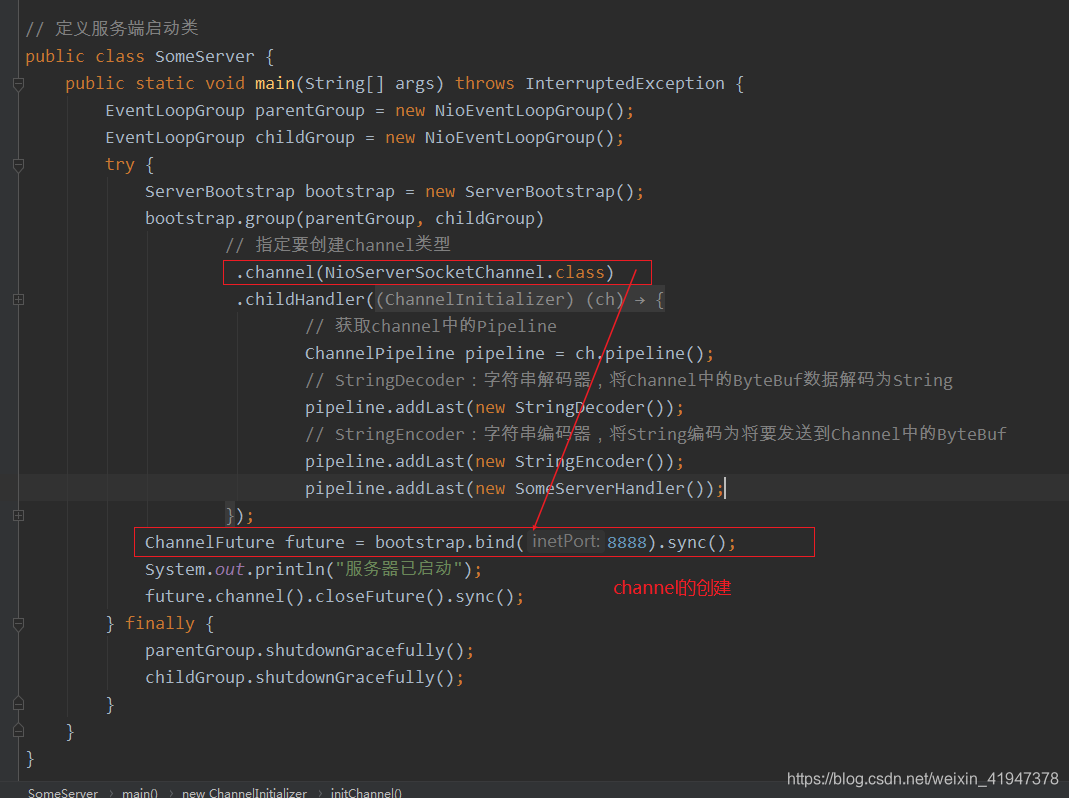Click ChannelPipeline type in the pipeline declaration
Image resolution: width=1069 pixels, height=798 pixels.
tap(380, 353)
